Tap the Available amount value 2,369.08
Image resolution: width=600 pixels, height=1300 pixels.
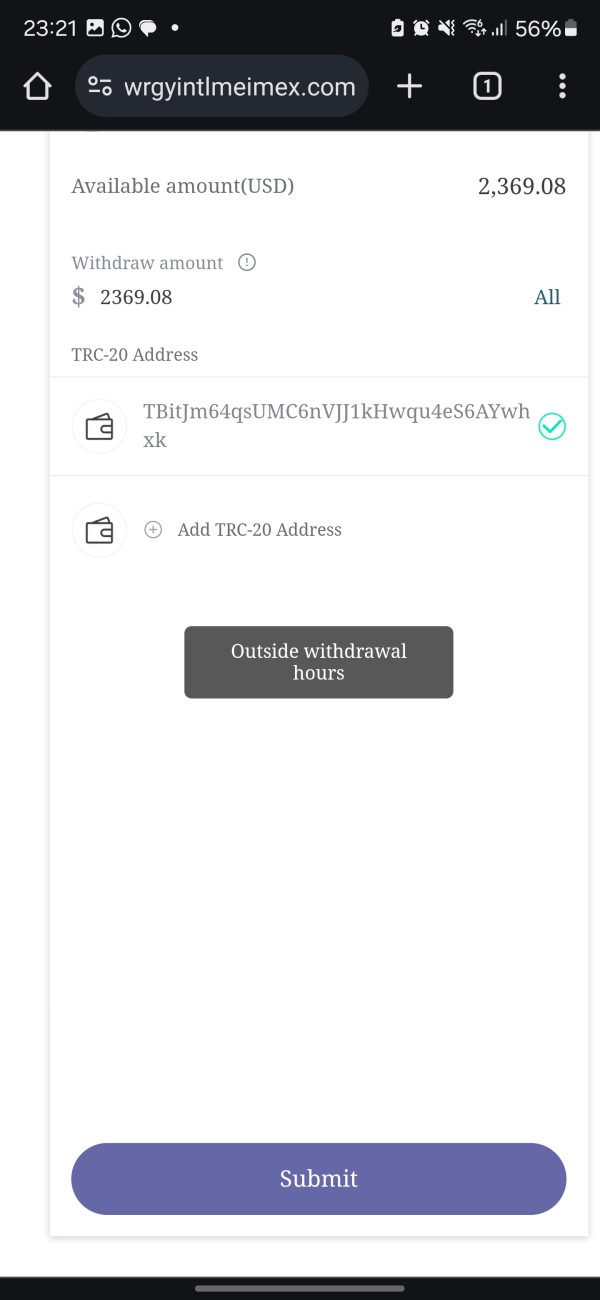[x=521, y=186]
